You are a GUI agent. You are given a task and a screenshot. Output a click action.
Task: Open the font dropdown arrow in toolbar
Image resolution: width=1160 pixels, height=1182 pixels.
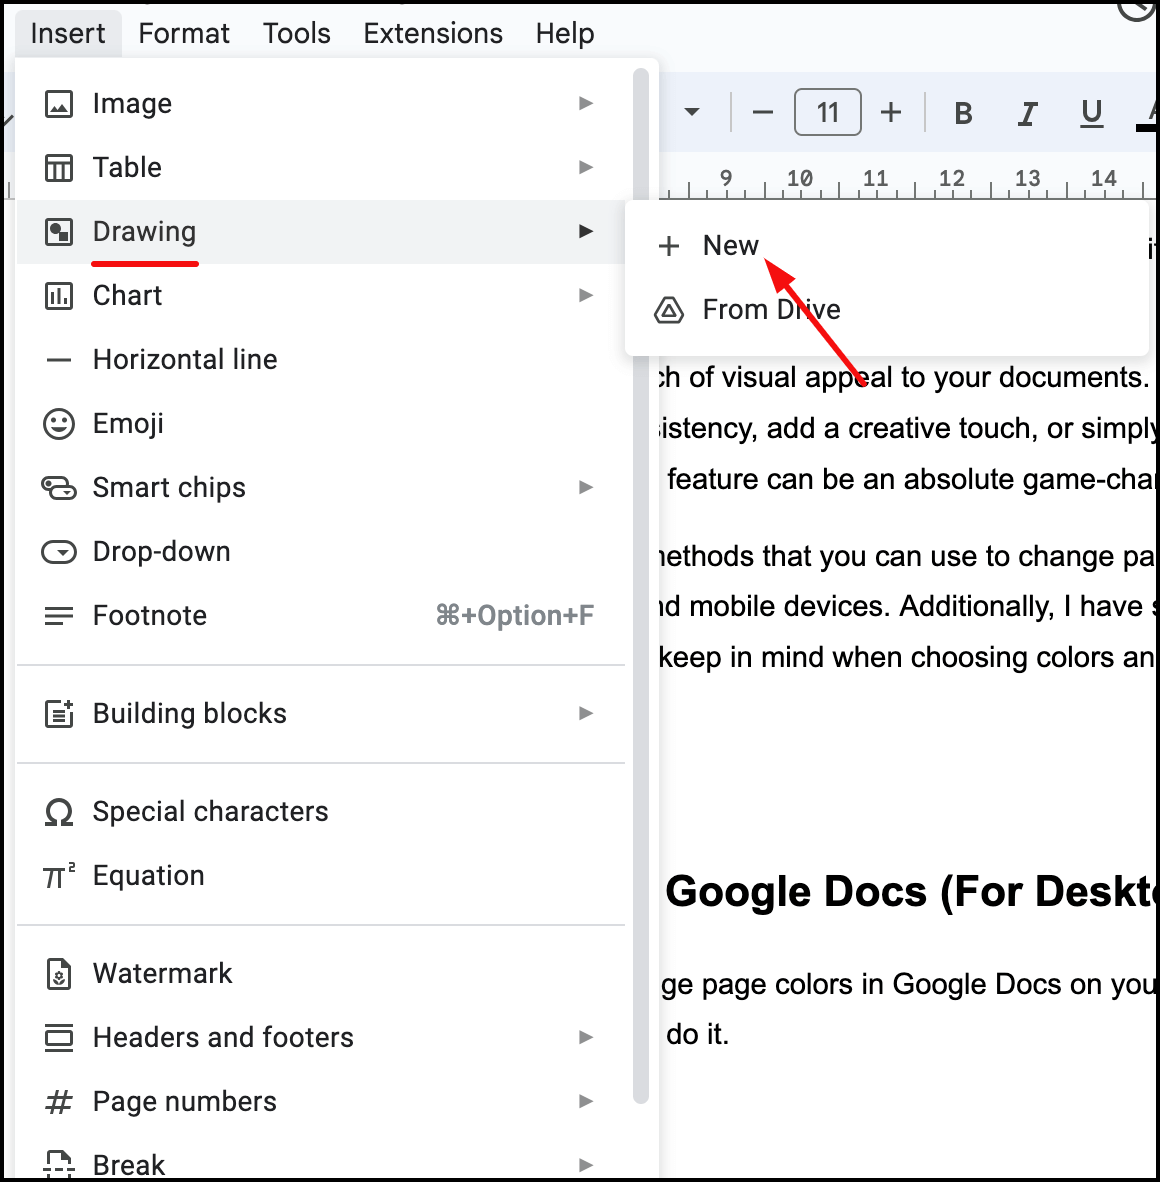[691, 113]
